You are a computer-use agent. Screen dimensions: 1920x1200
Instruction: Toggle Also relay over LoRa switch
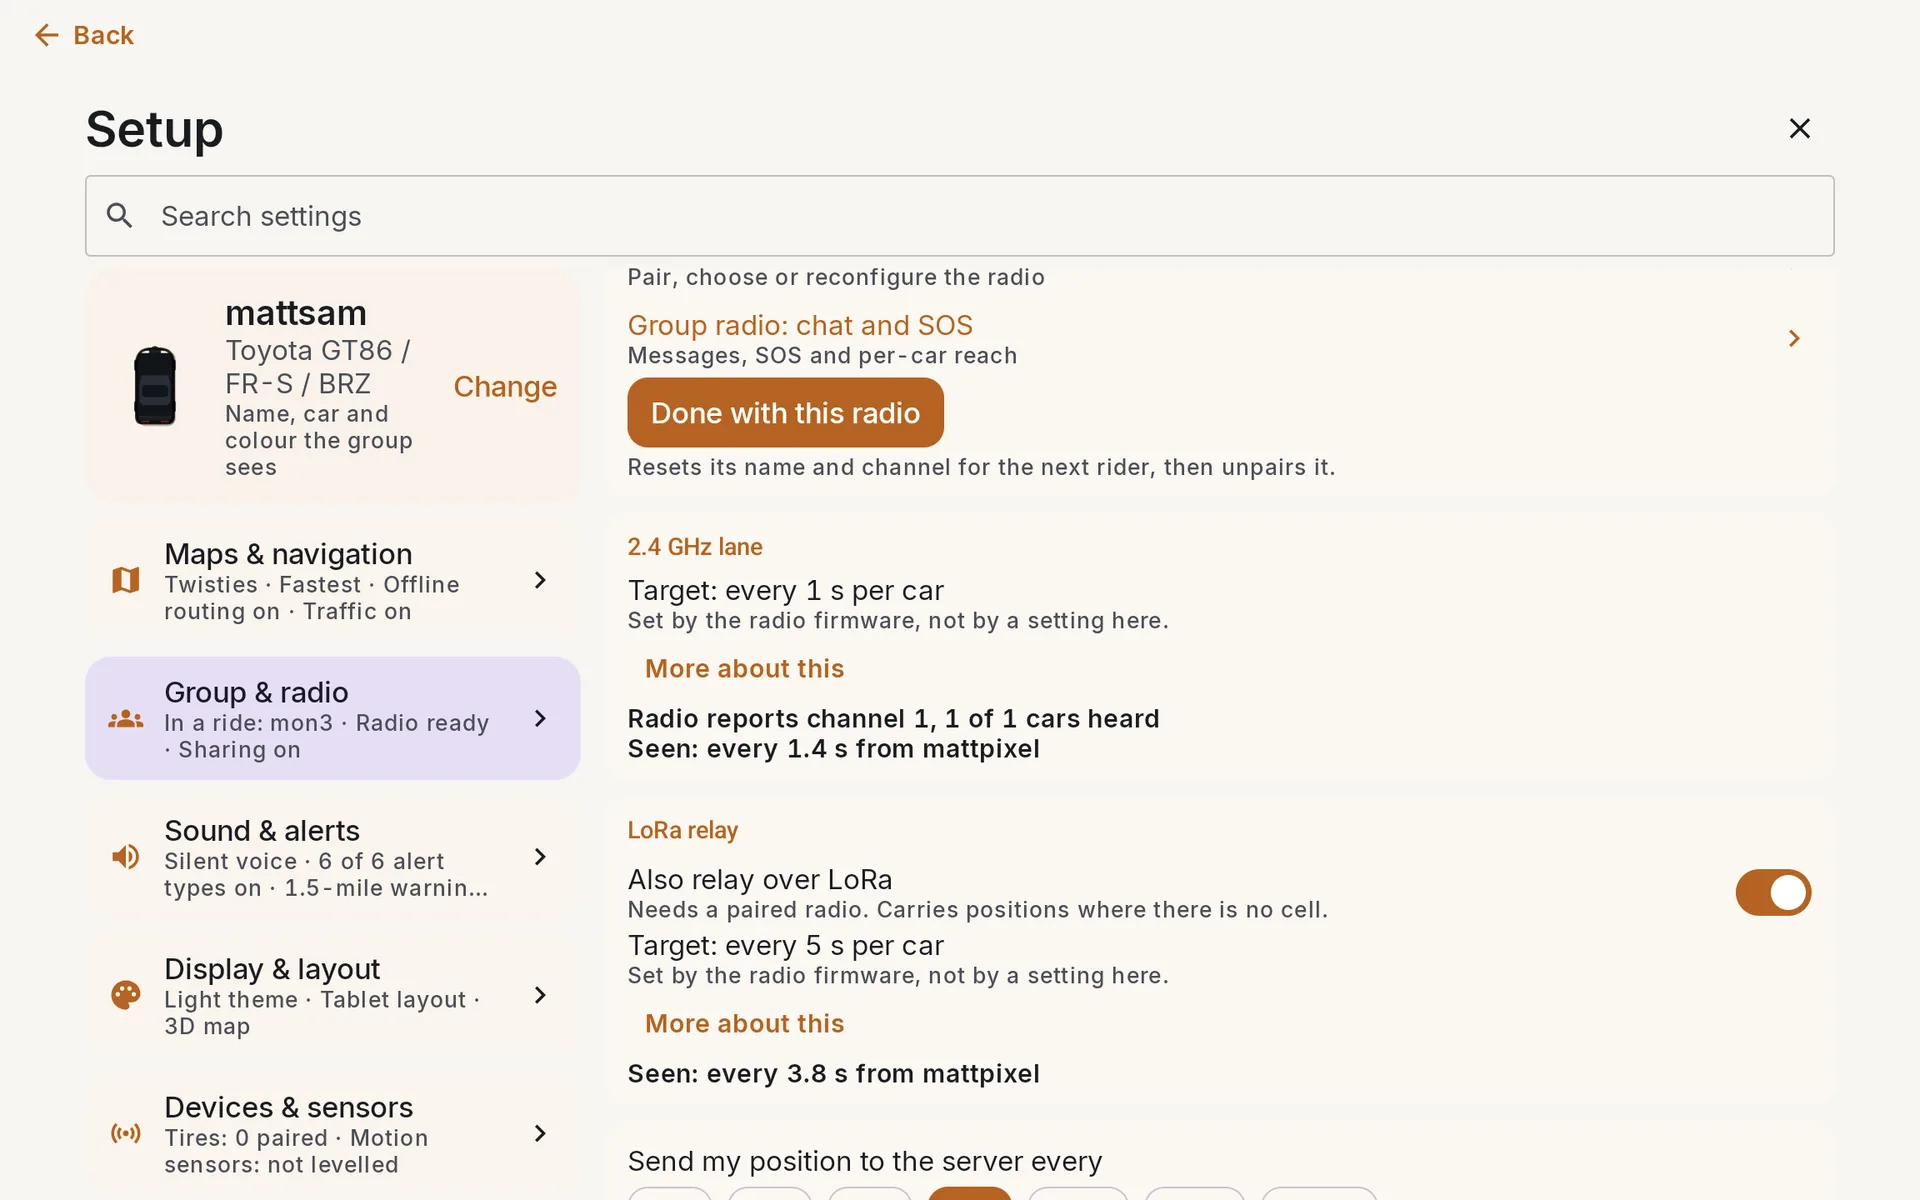click(x=1773, y=892)
